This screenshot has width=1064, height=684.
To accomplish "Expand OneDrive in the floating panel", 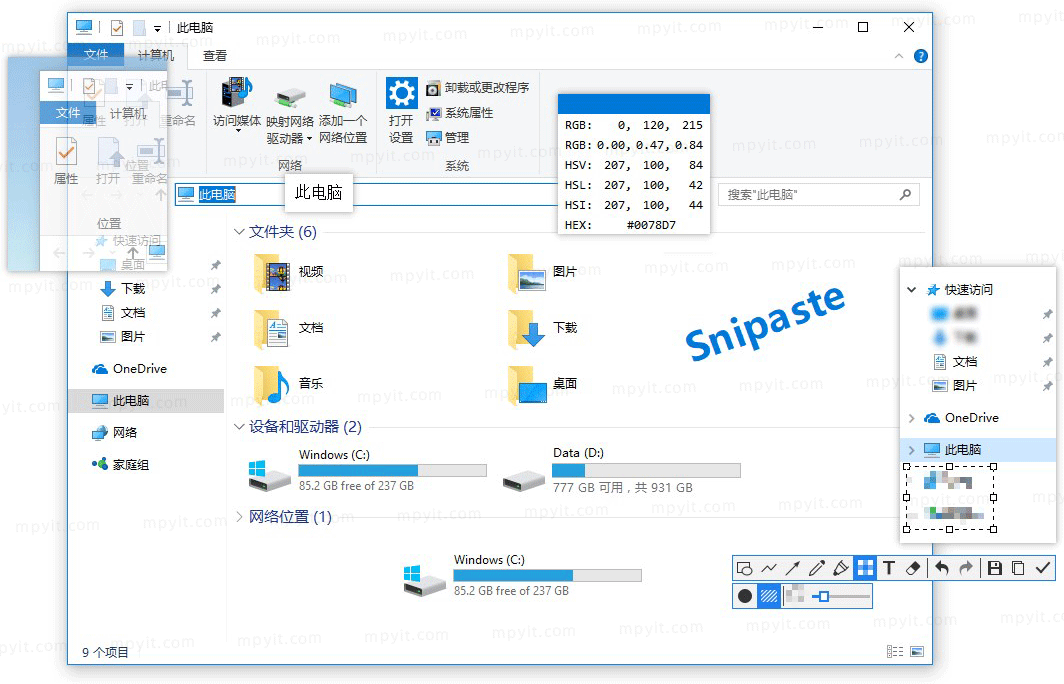I will (x=911, y=418).
